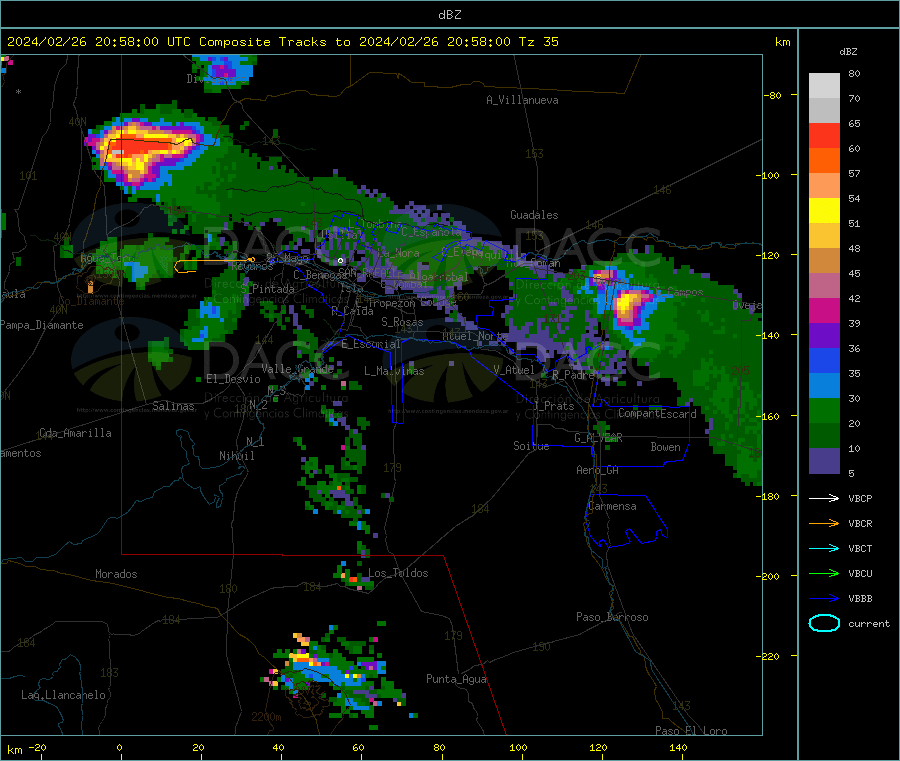Click the J_Prats map label
This screenshot has height=761, width=900.
click(553, 406)
